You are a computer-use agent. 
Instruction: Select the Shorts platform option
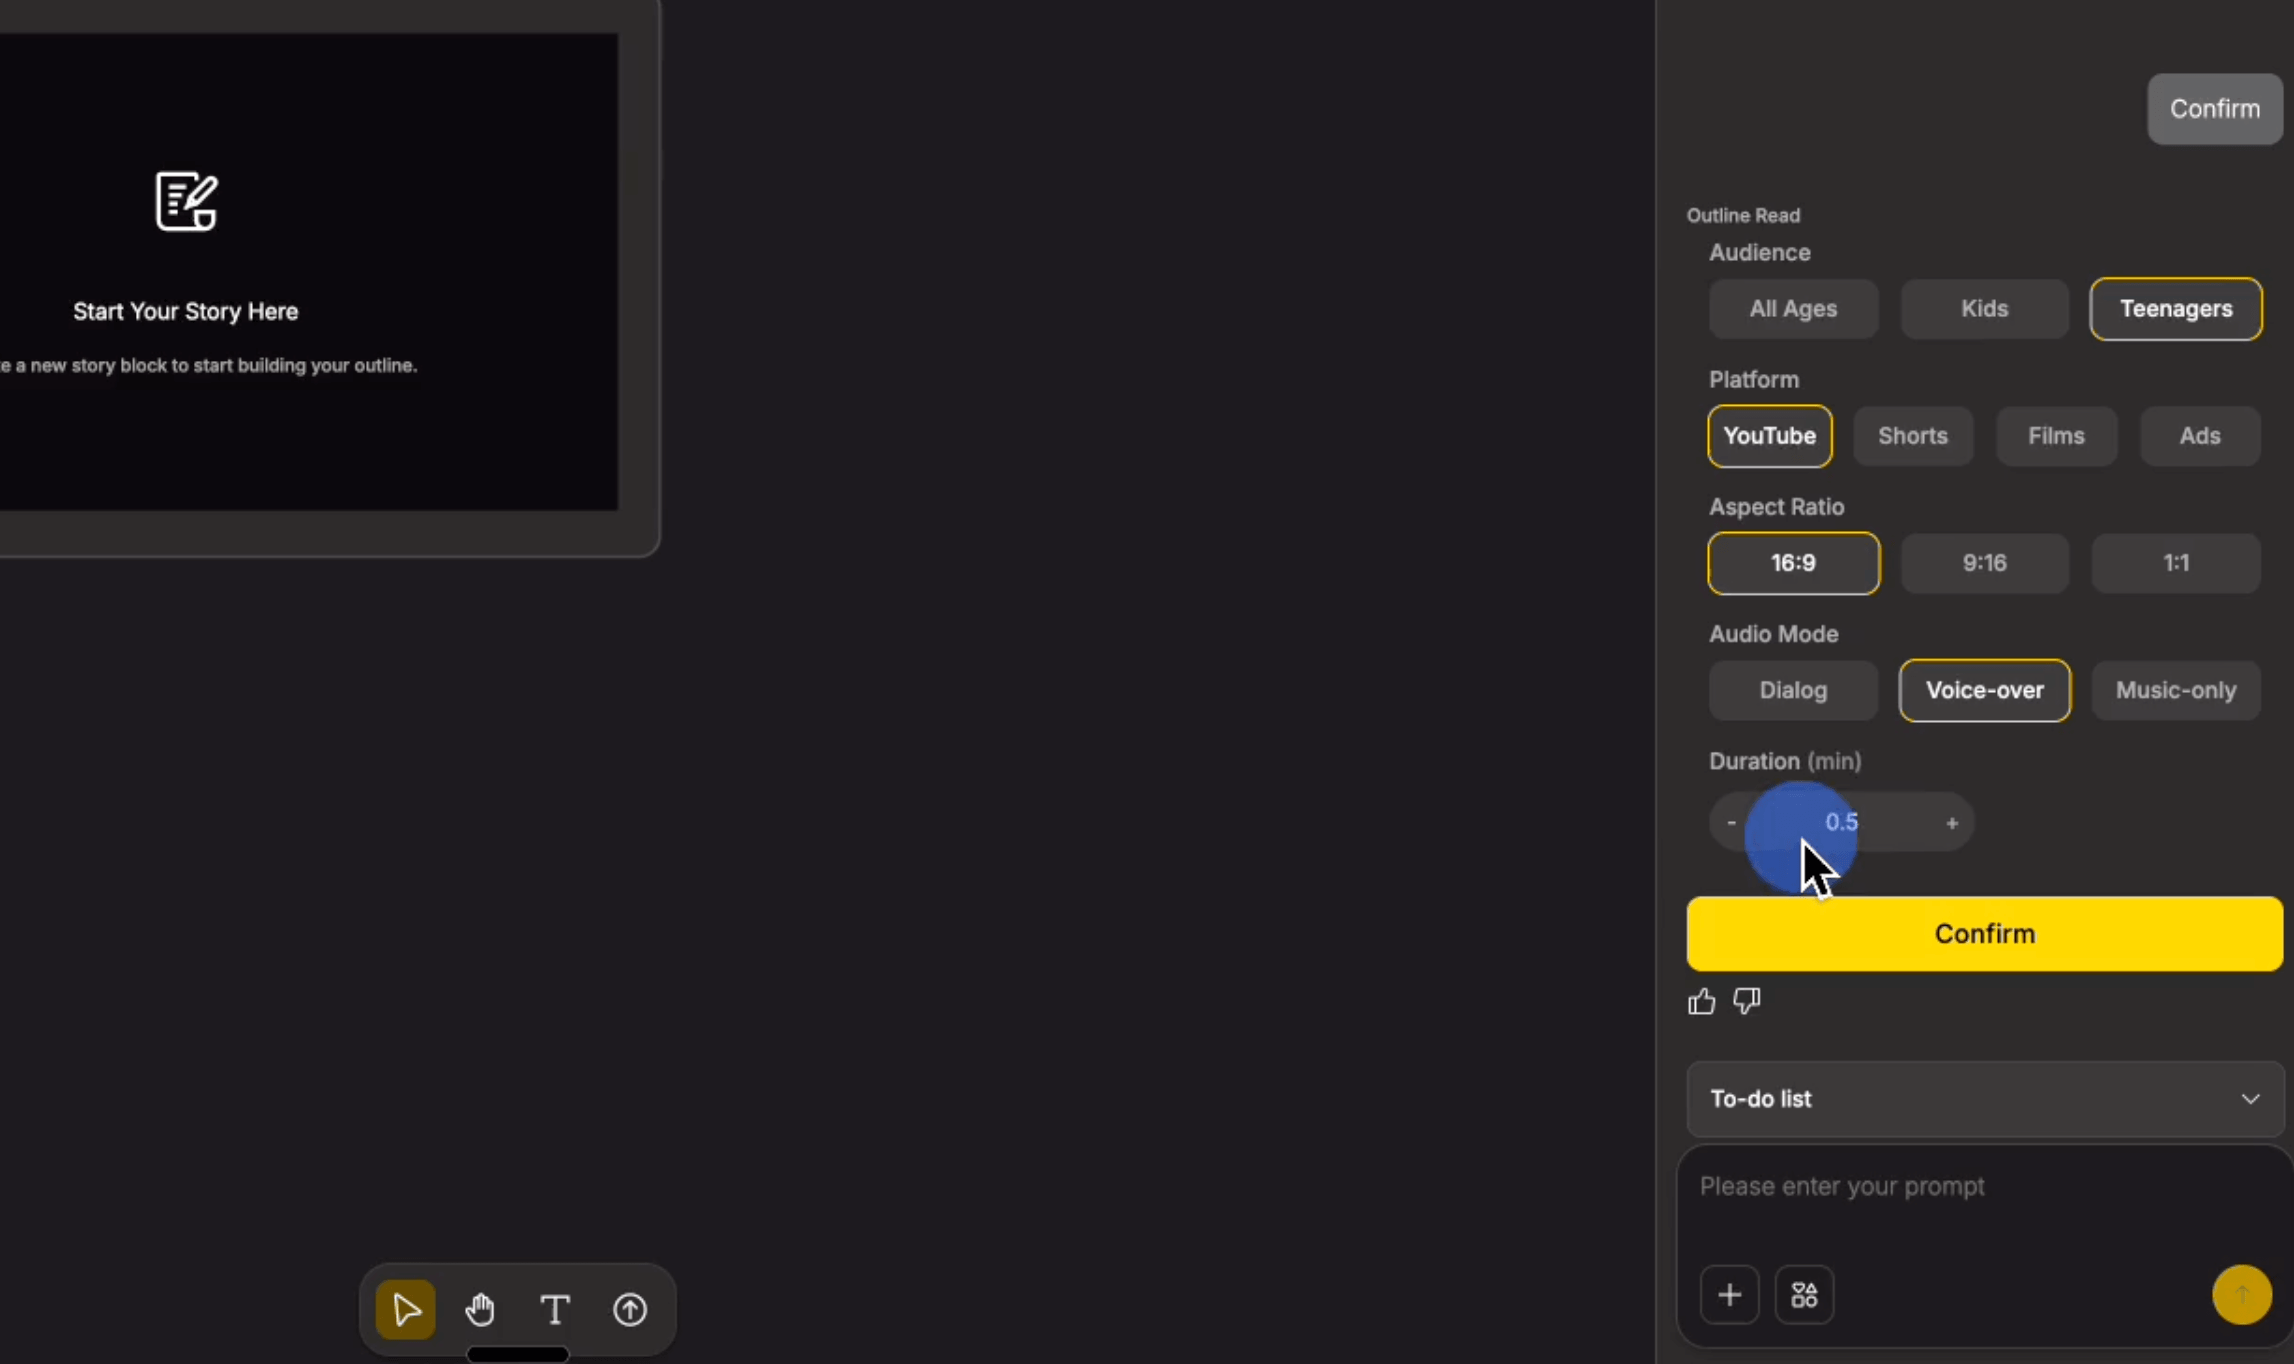coord(1912,436)
